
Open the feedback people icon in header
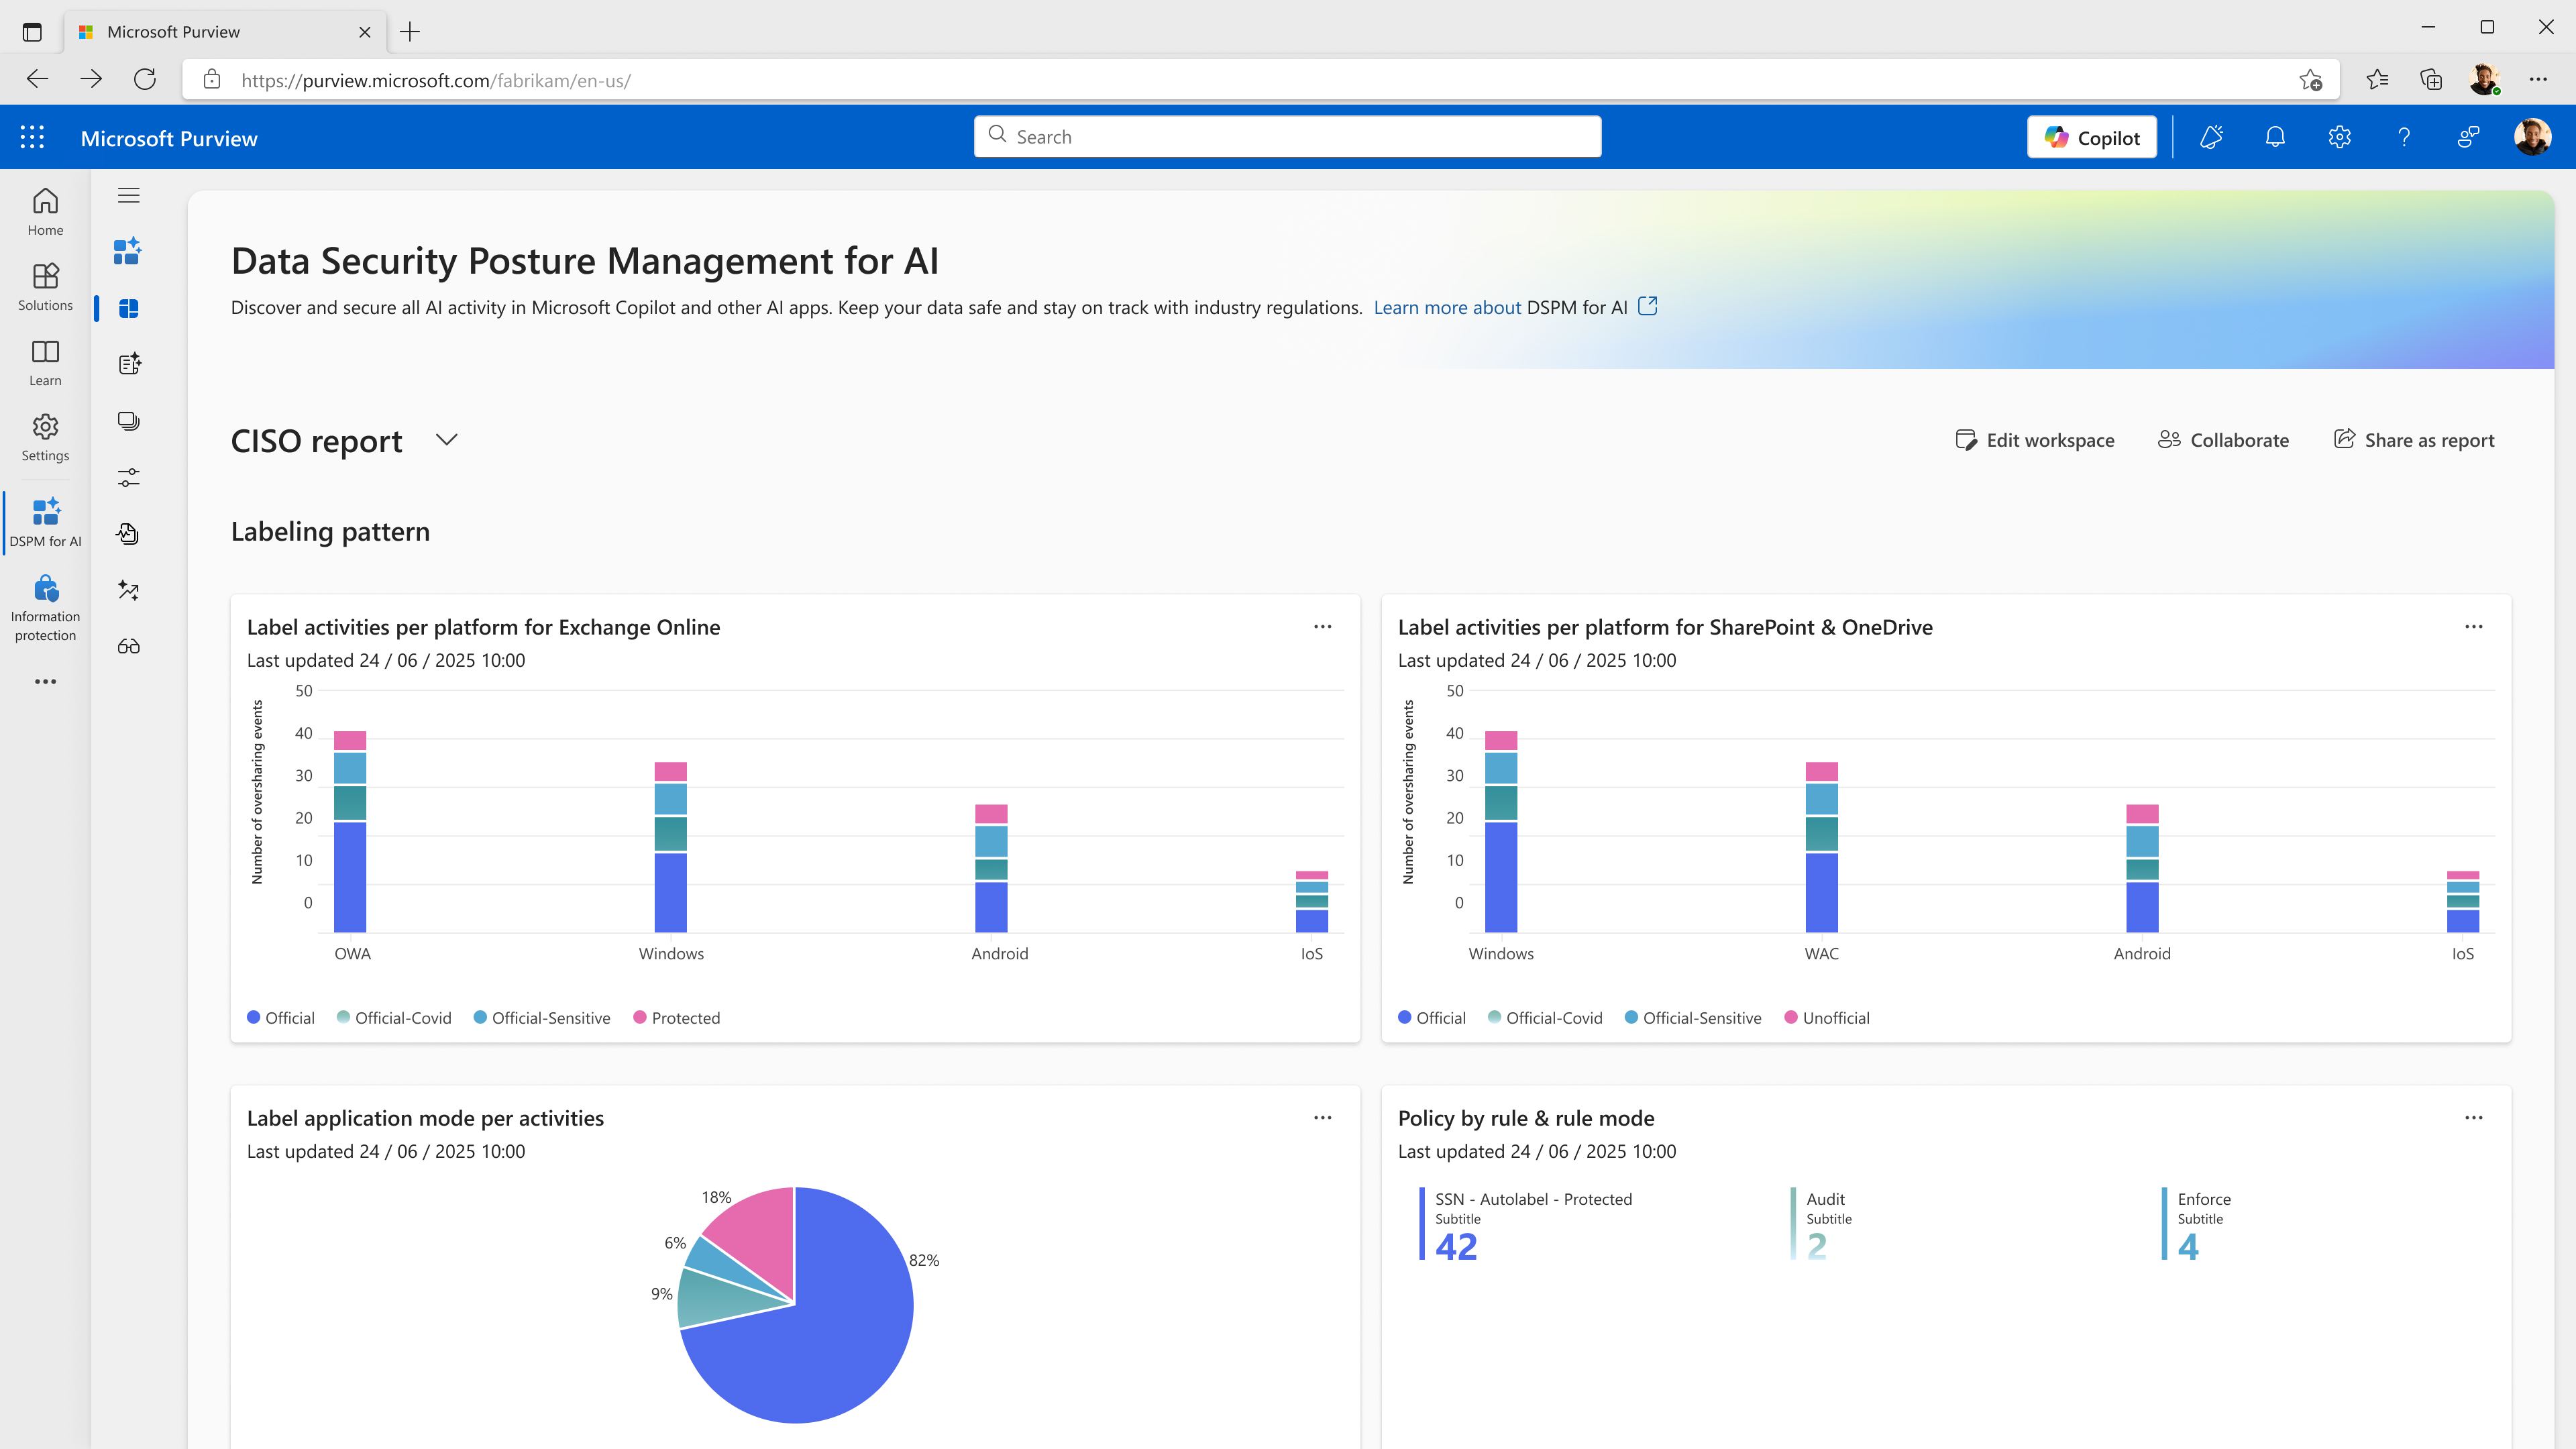tap(2468, 137)
